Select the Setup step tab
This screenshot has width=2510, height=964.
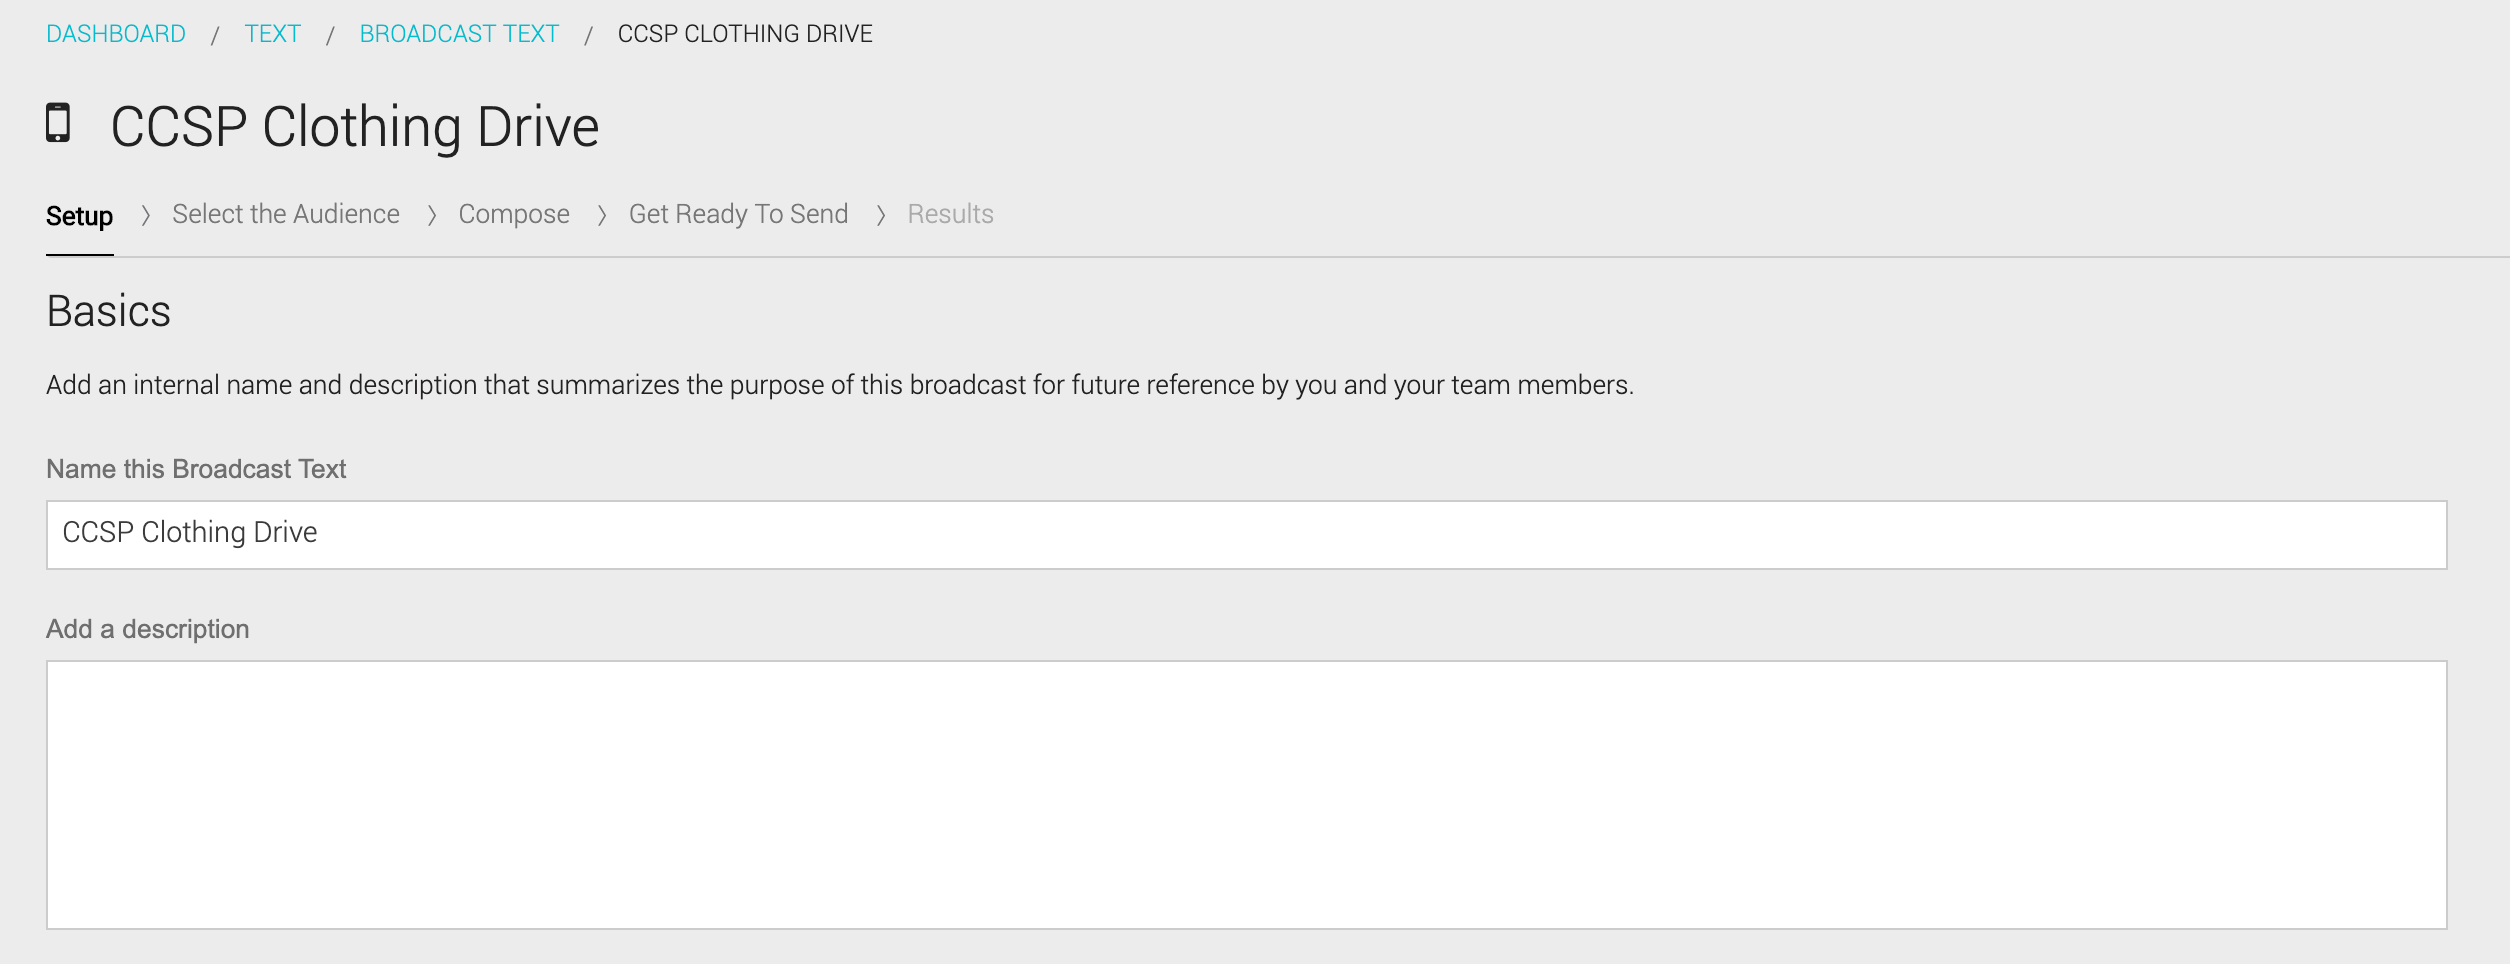coord(80,216)
